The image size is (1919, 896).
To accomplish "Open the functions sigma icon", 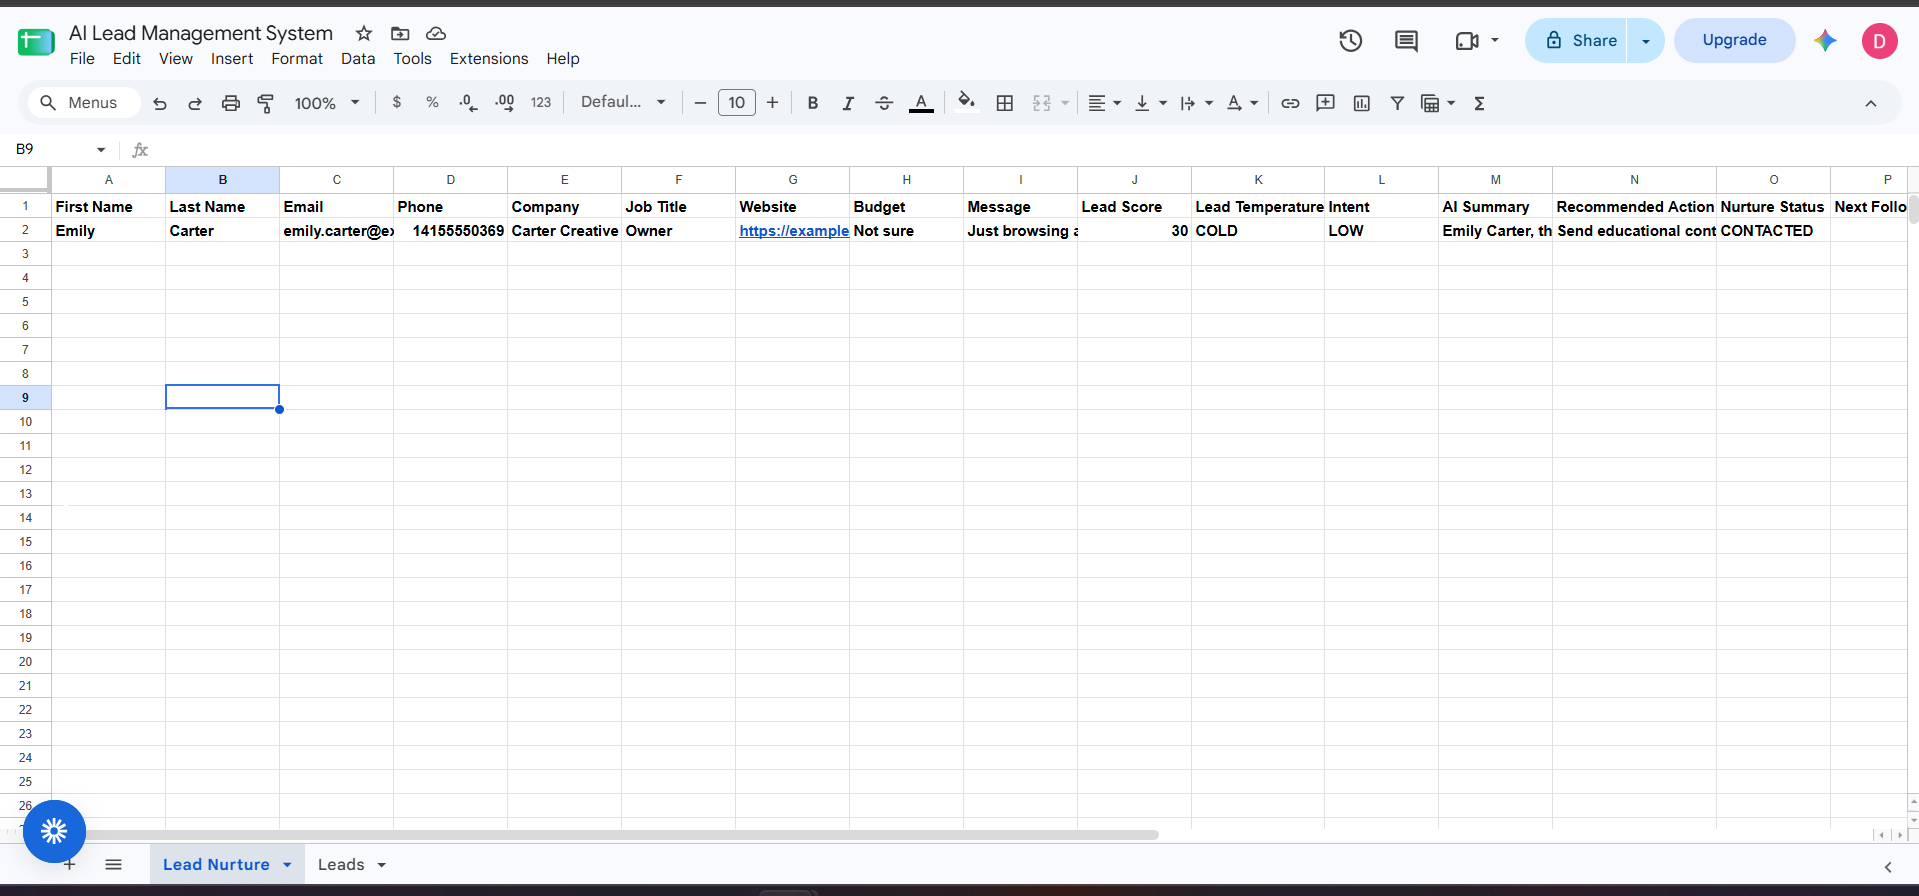I will click(x=1480, y=103).
